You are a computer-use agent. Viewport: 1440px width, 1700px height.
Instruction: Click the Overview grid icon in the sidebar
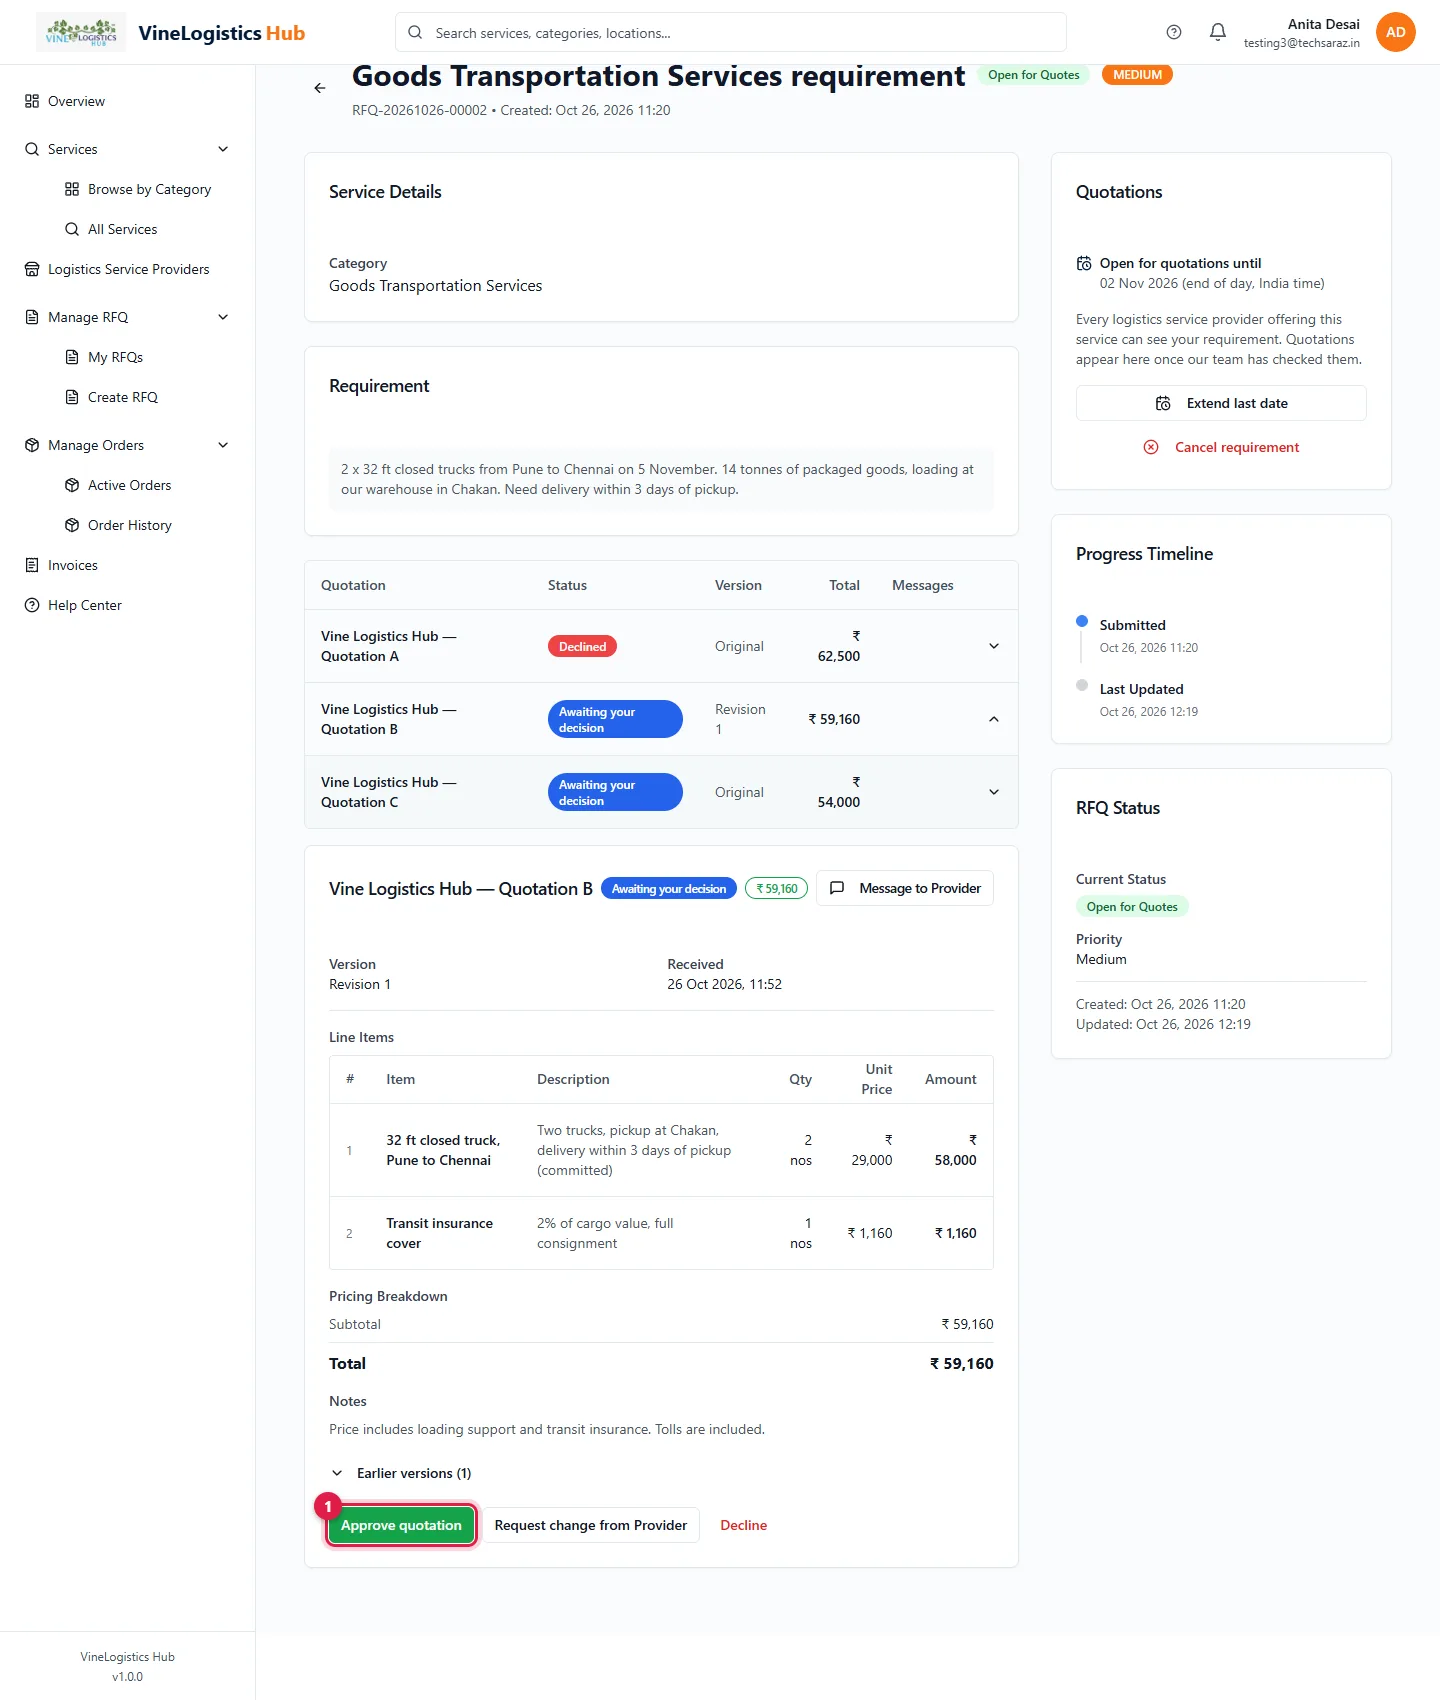[x=32, y=101]
